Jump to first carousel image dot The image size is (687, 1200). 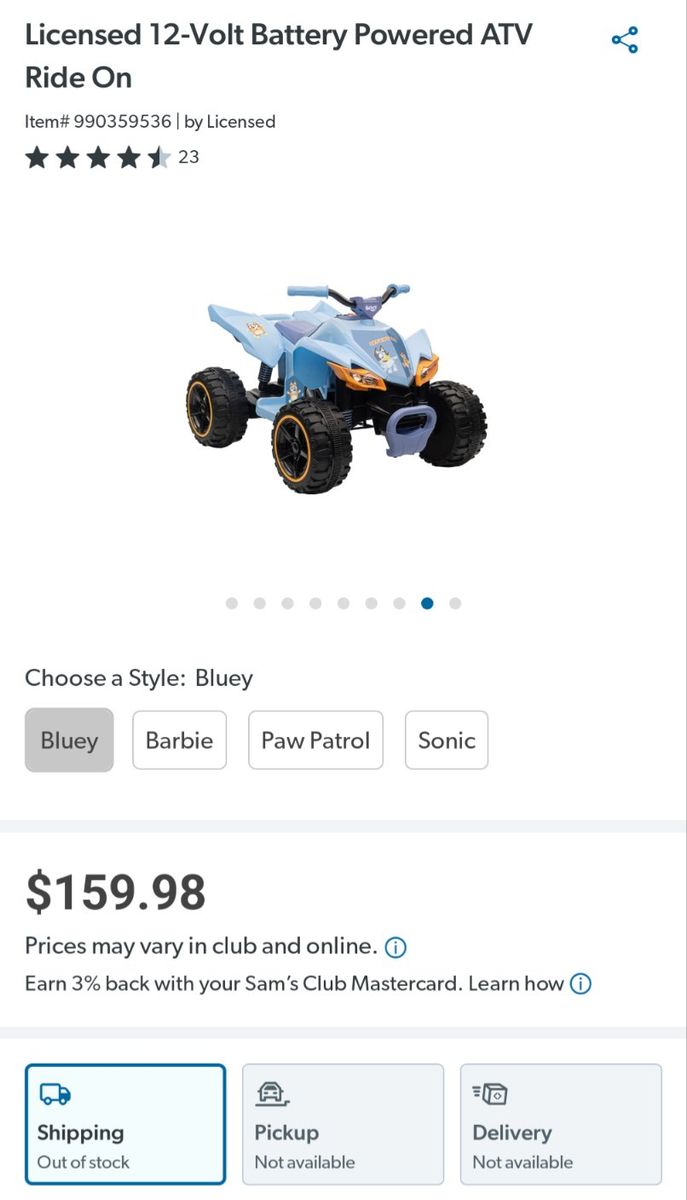tap(232, 603)
